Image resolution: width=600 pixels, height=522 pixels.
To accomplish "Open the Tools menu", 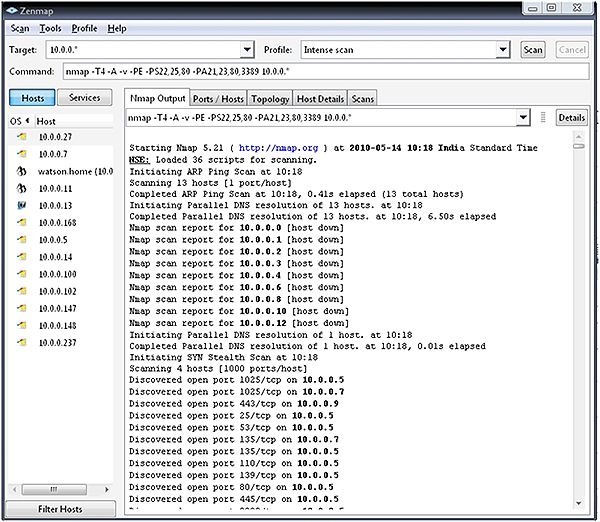I will tap(50, 28).
